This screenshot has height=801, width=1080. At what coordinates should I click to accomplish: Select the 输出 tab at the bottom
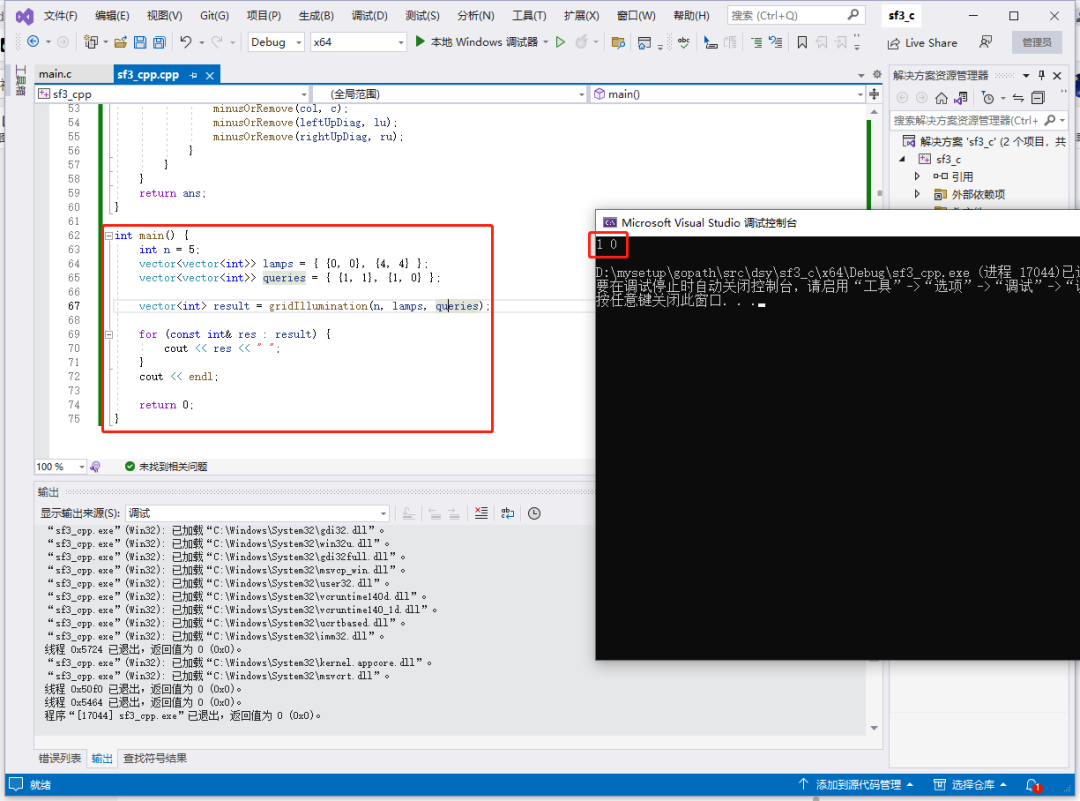102,758
